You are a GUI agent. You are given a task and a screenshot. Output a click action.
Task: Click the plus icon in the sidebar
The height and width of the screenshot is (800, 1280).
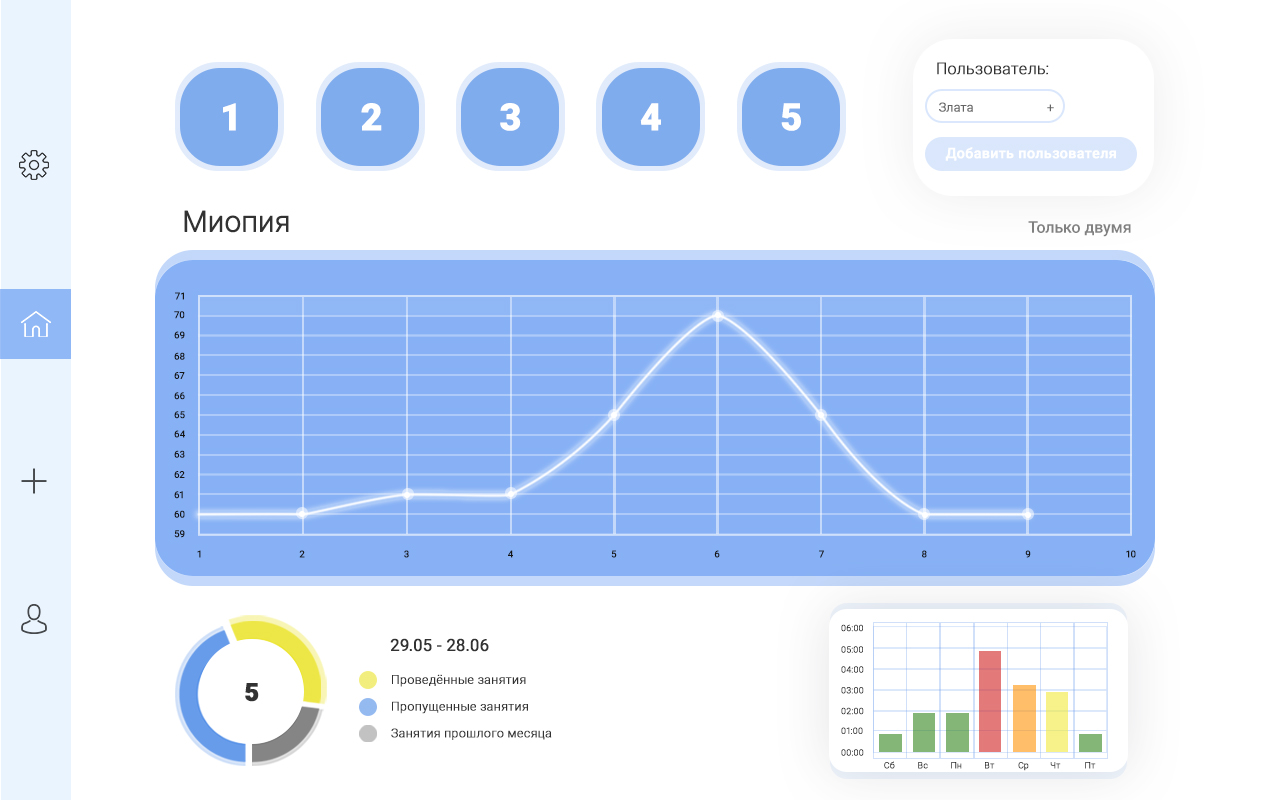[34, 482]
